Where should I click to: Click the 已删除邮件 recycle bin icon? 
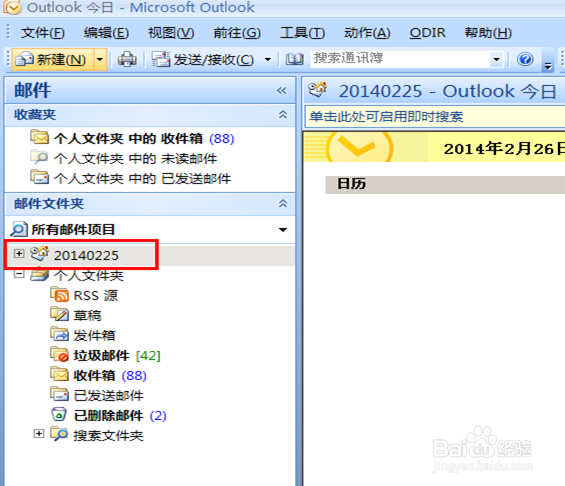tap(59, 414)
